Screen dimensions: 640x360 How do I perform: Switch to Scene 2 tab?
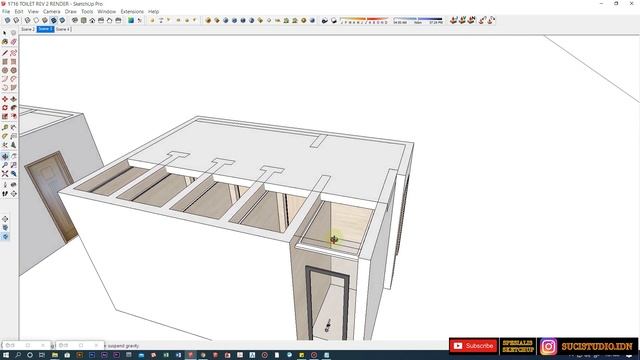28,29
